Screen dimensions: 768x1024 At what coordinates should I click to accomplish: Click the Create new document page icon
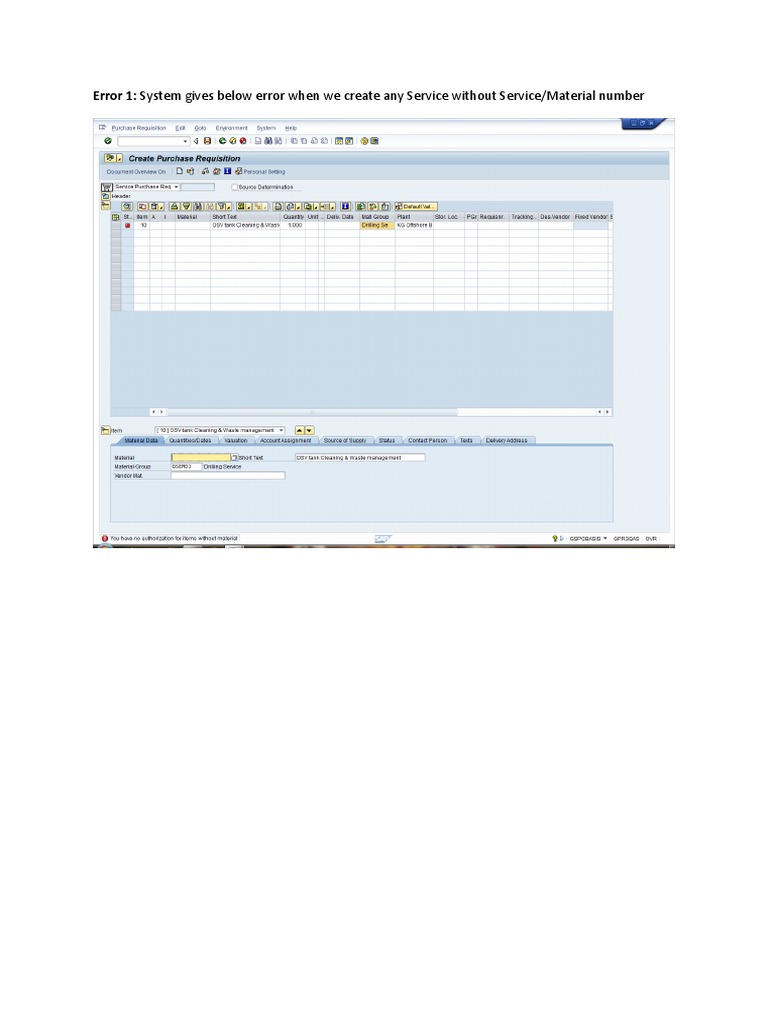[x=180, y=171]
